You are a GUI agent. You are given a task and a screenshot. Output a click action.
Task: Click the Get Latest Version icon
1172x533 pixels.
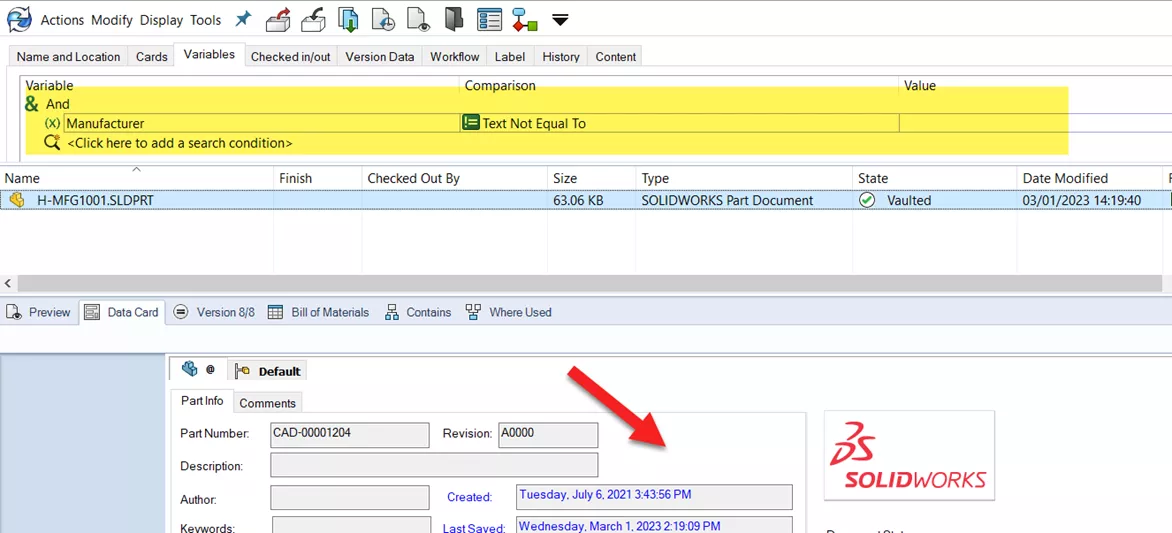coord(348,19)
